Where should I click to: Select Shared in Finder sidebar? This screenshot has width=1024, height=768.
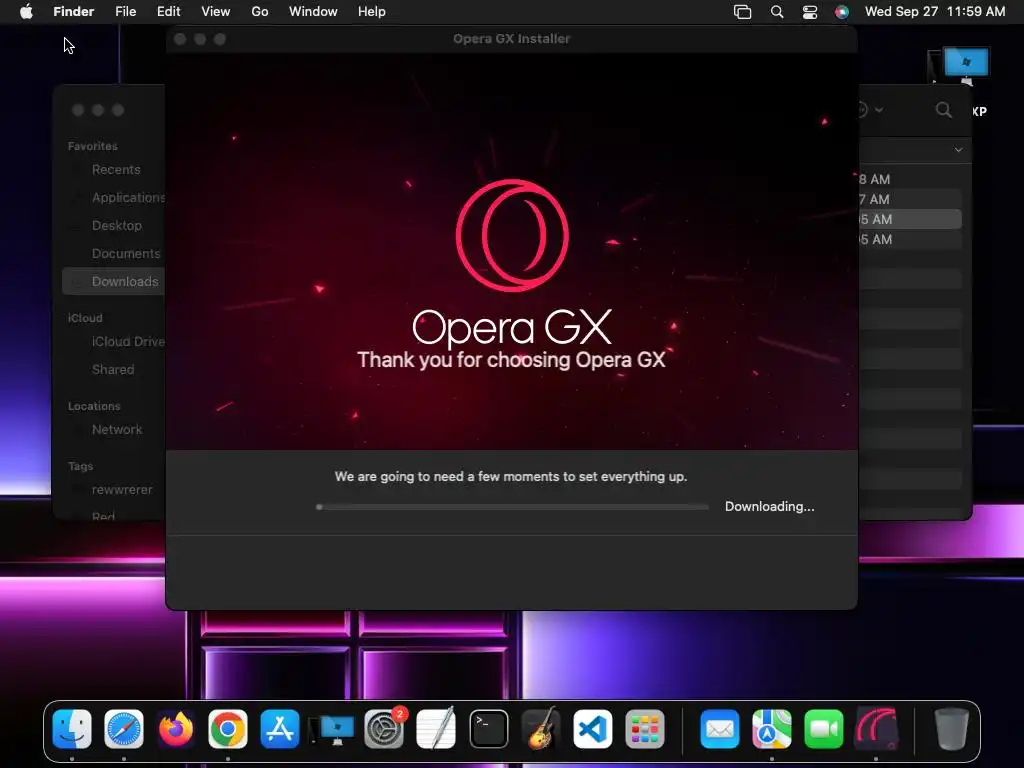(114, 370)
